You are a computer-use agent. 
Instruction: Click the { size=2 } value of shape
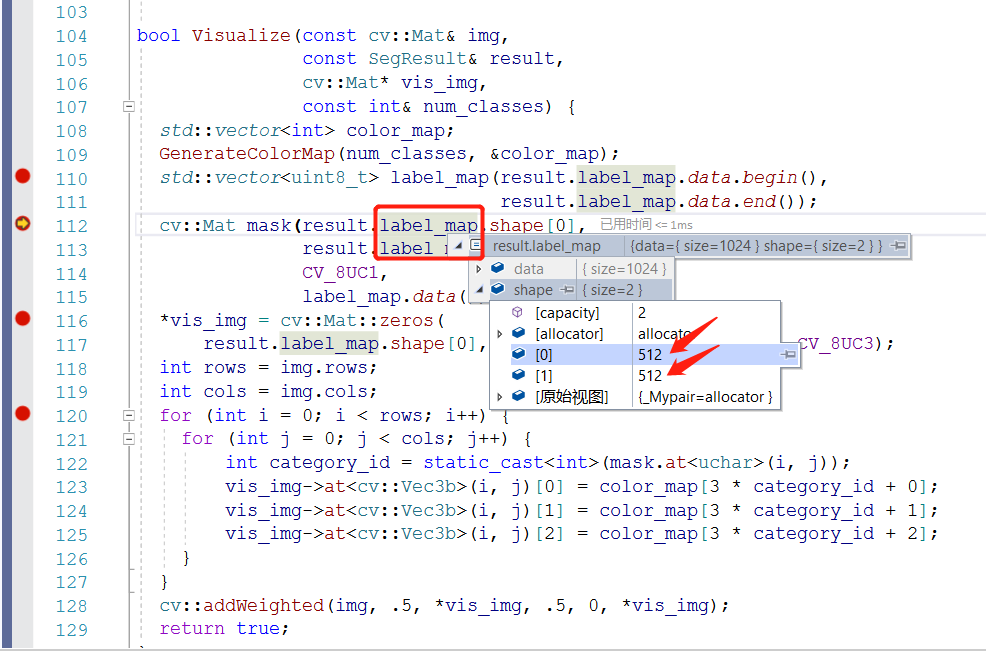612,290
